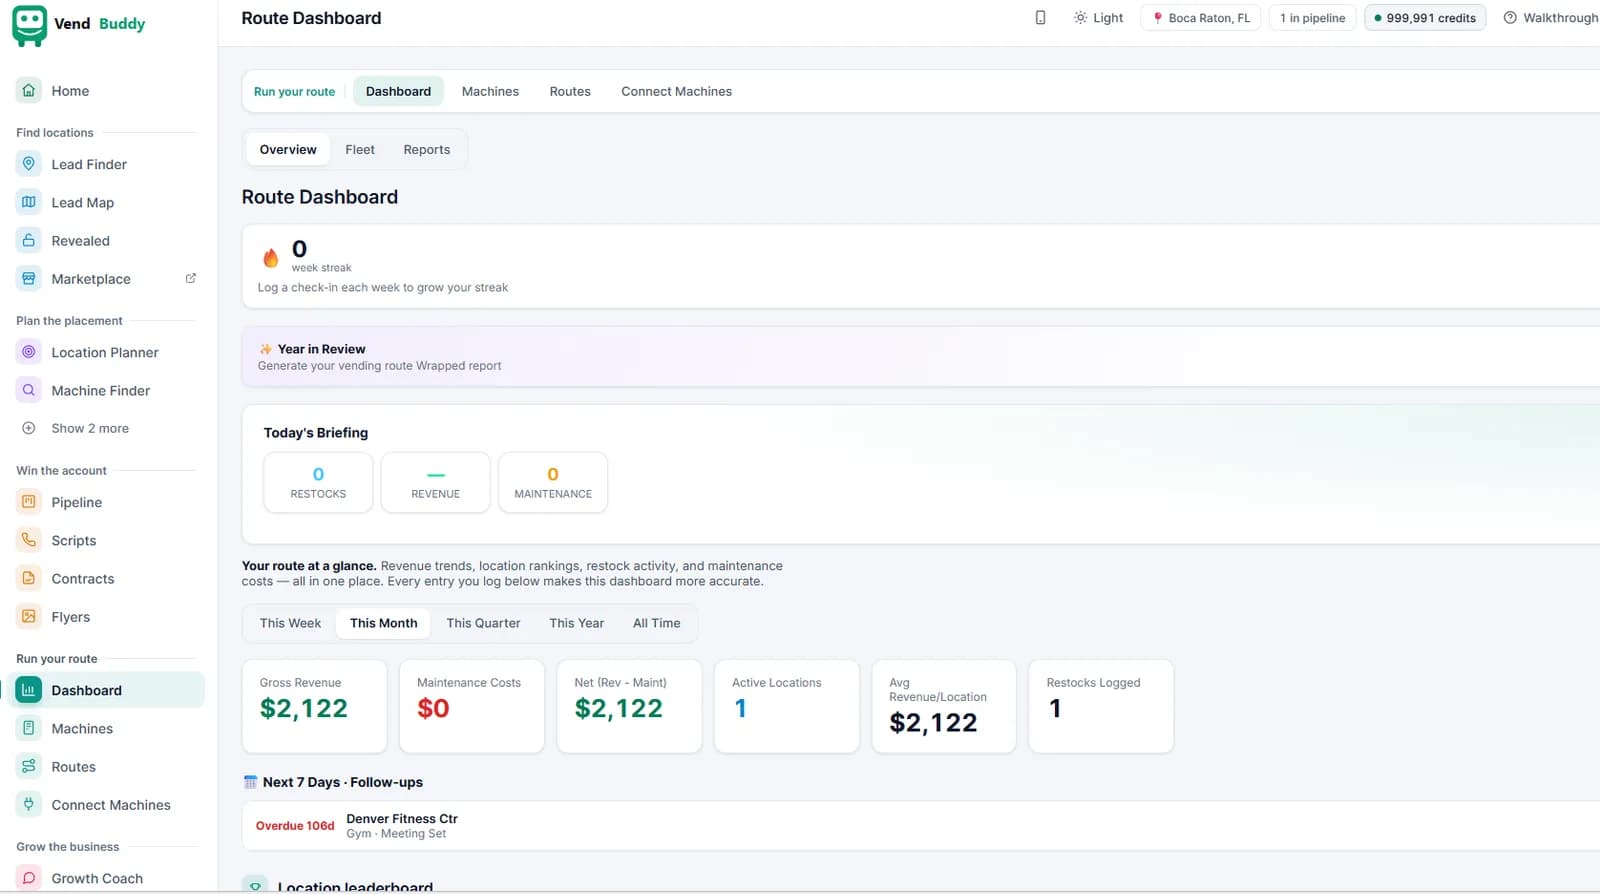Select the This Year time range

(576, 623)
